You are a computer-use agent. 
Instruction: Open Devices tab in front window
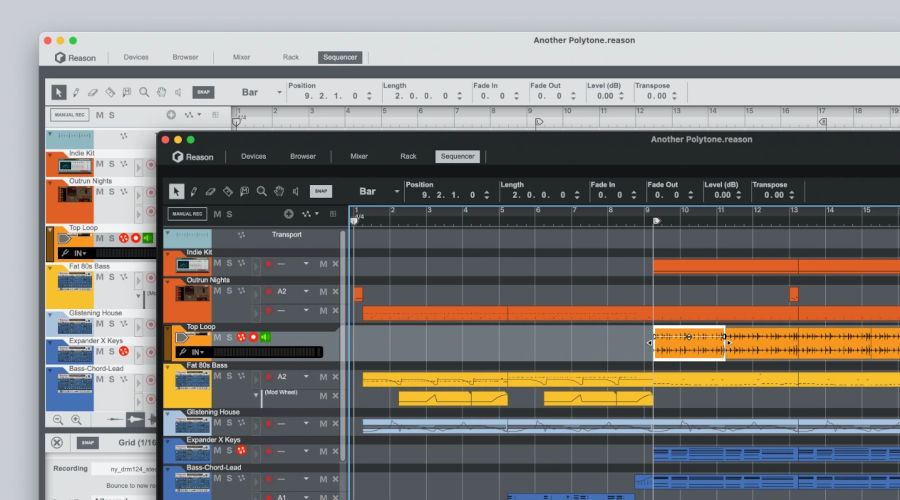point(253,156)
